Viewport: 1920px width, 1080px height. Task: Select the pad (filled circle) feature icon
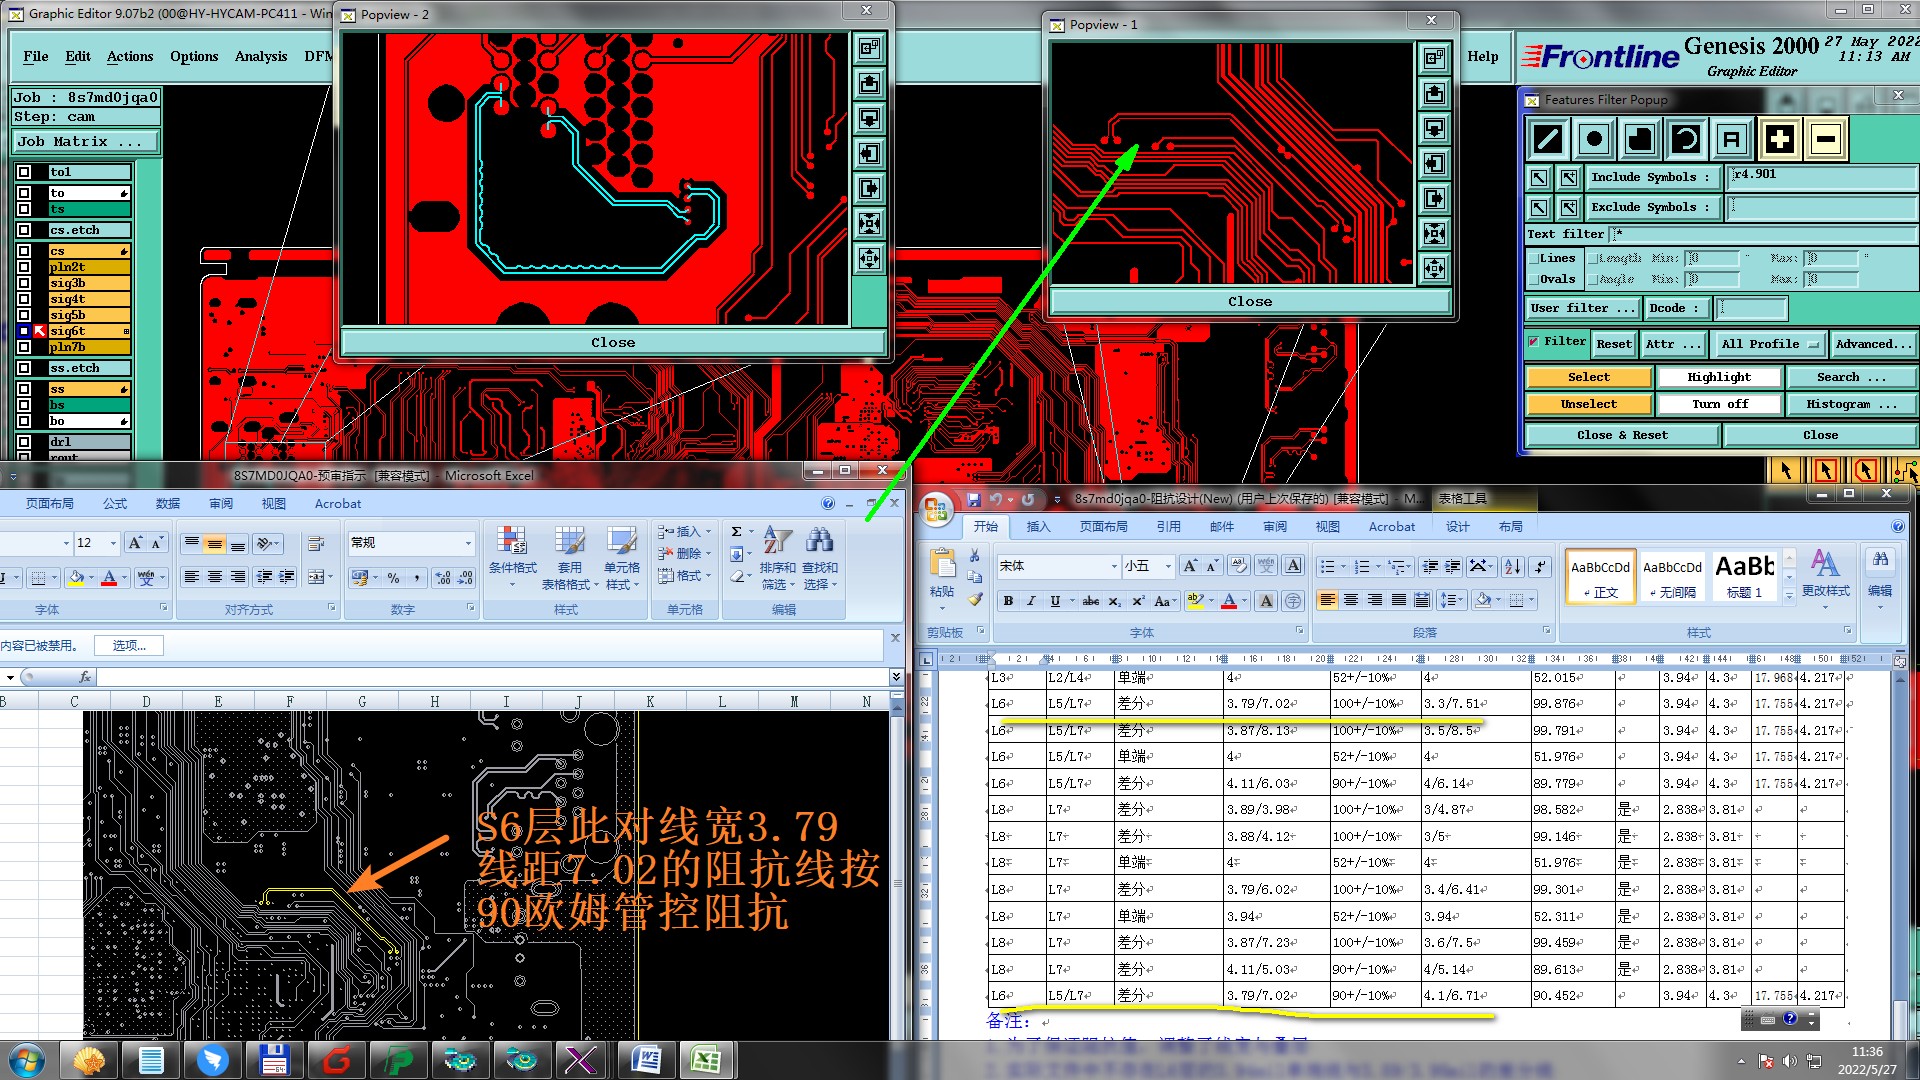(x=1594, y=139)
